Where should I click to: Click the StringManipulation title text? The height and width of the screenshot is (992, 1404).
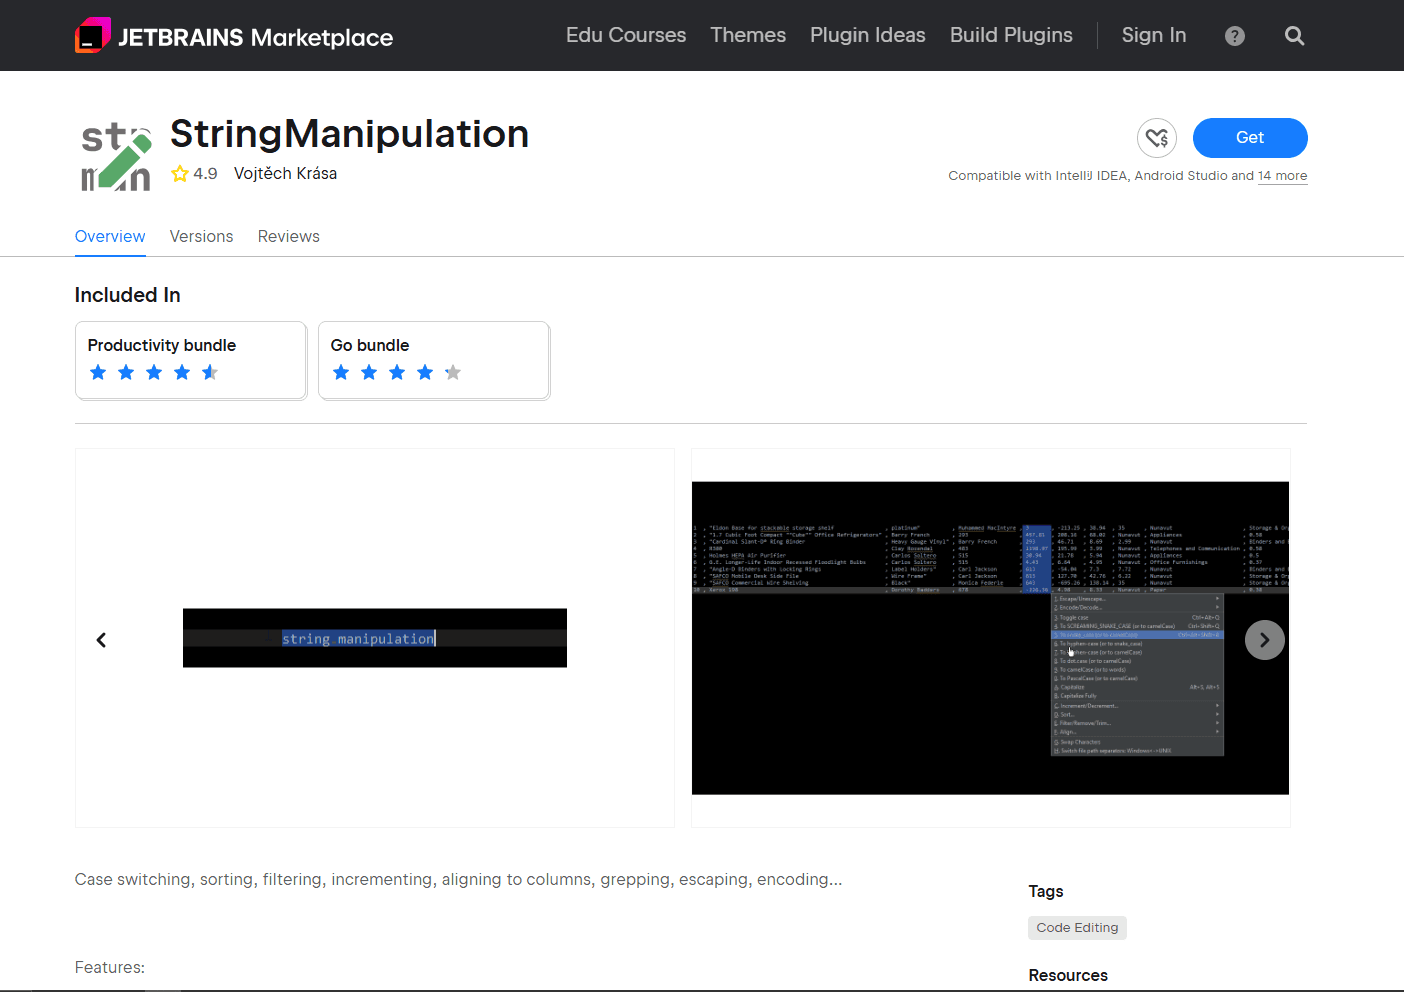(349, 134)
